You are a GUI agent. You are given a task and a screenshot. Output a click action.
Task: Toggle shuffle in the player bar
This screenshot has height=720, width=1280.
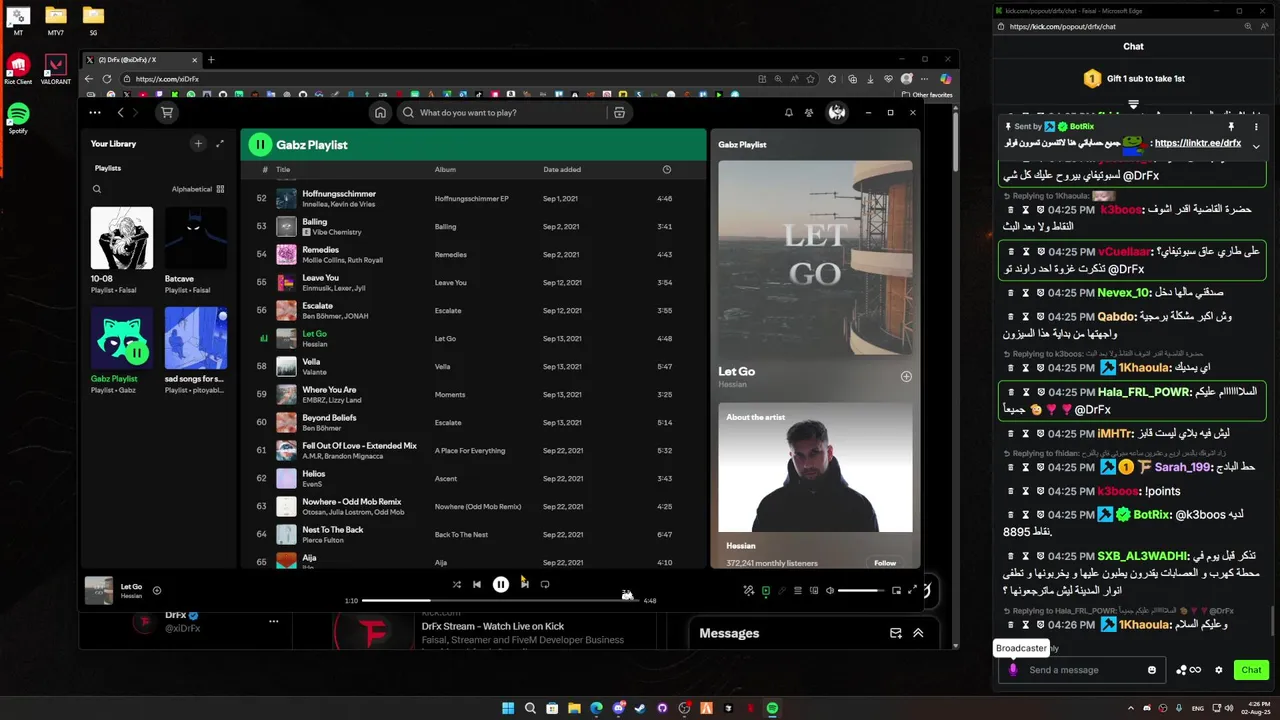pos(456,584)
